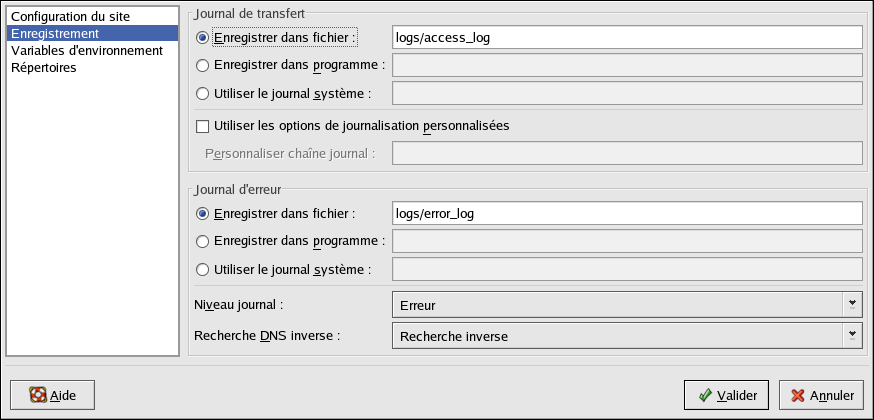Enable custom logging options checkbox
874x420 pixels.
(202, 126)
